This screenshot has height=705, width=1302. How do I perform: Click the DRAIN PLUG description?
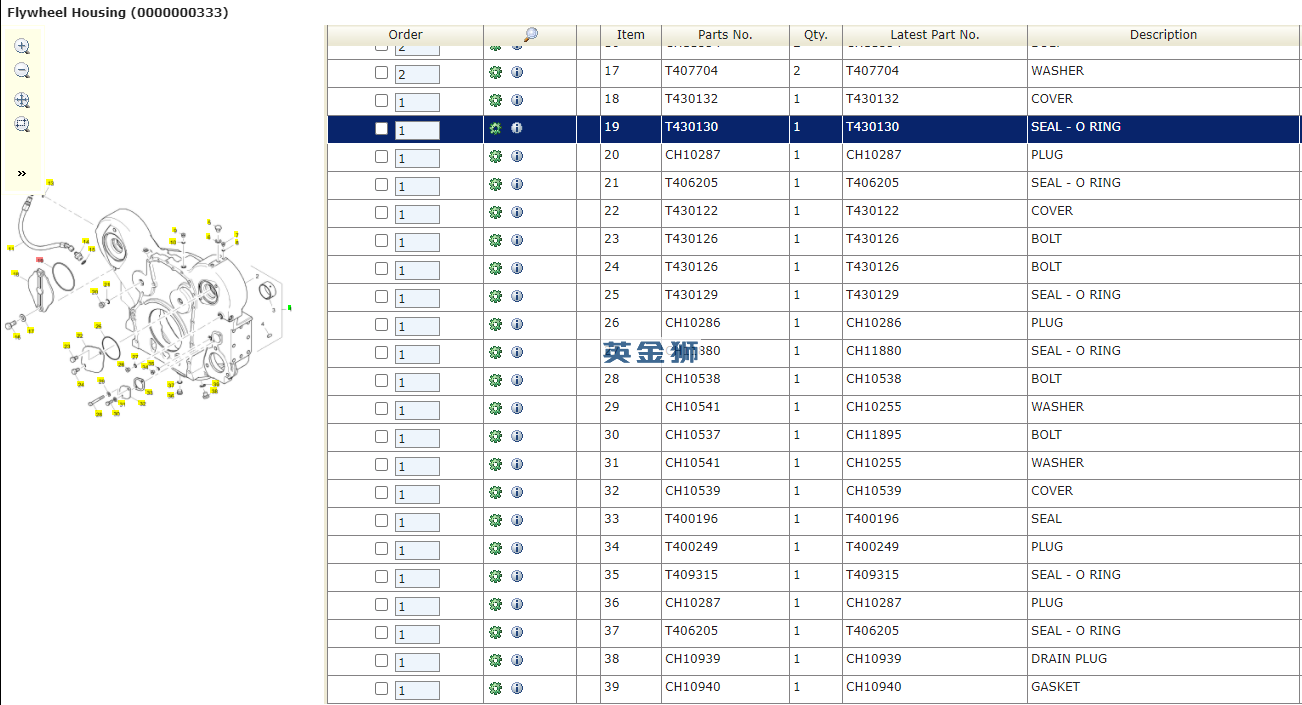click(x=1069, y=659)
